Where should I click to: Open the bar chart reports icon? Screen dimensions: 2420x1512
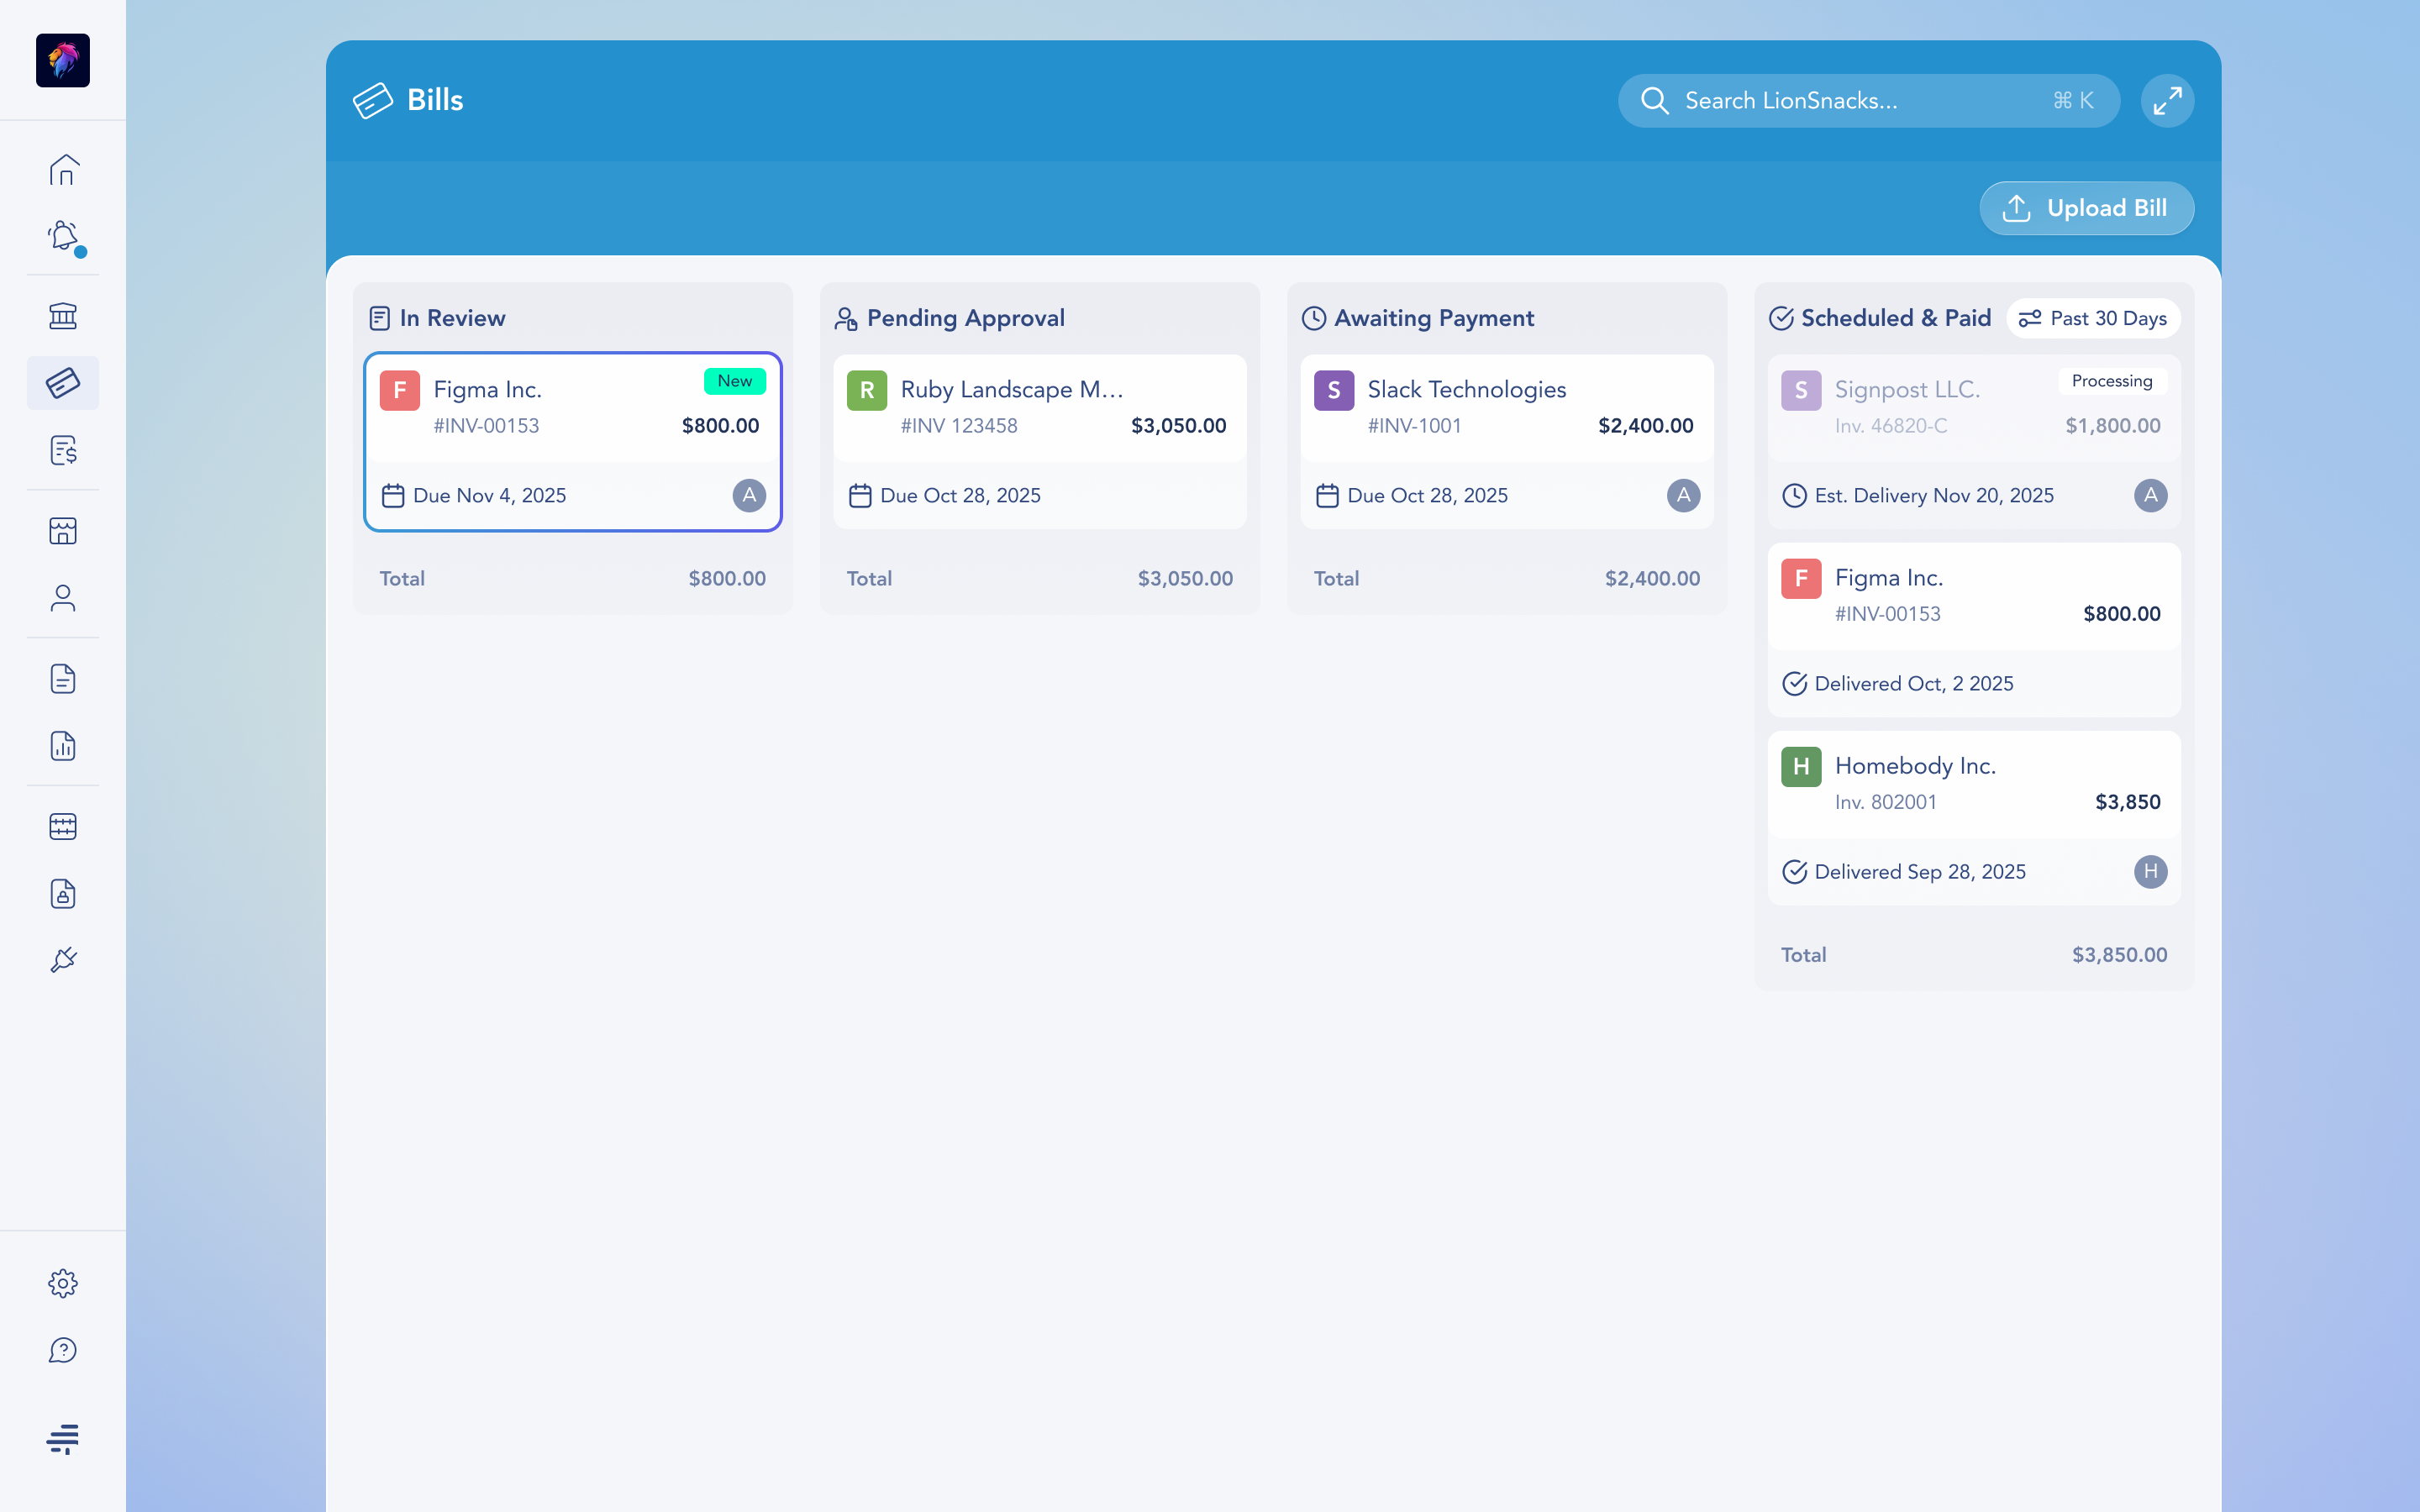[63, 746]
